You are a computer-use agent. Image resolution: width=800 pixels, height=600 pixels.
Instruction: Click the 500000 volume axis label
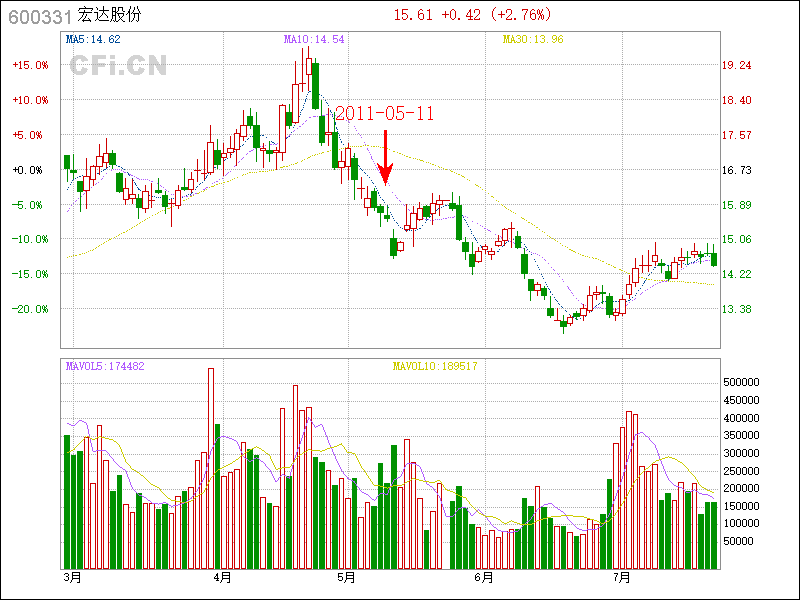pos(744,382)
